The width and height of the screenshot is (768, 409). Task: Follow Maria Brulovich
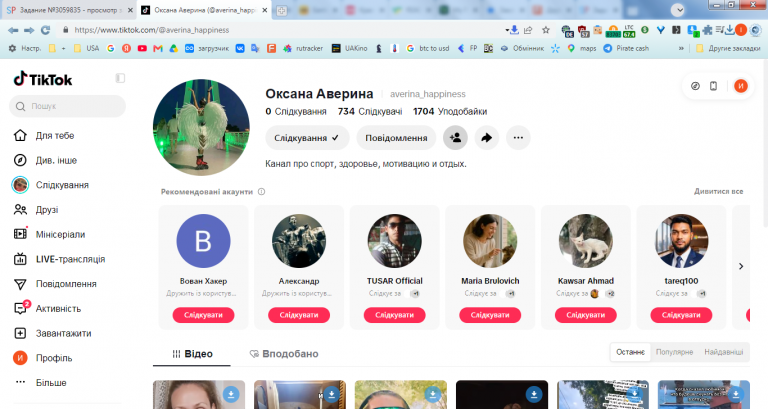tap(490, 315)
